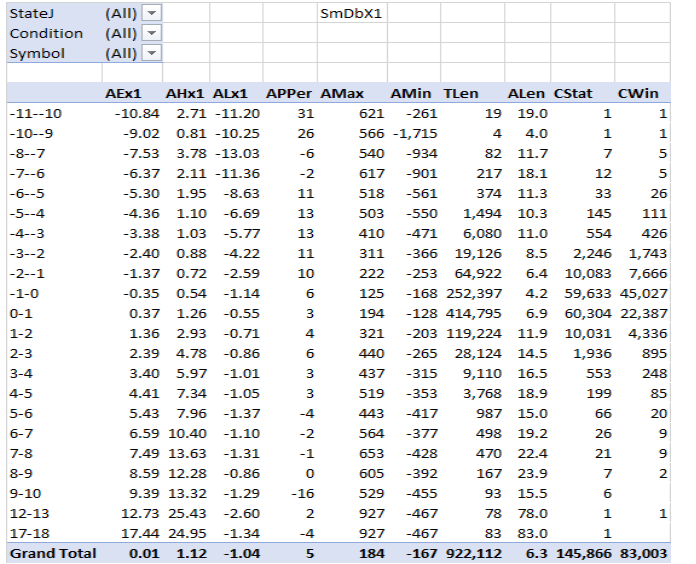The image size is (696, 564).
Task: Click the ALx1 column header
Action: pyautogui.click(x=229, y=94)
